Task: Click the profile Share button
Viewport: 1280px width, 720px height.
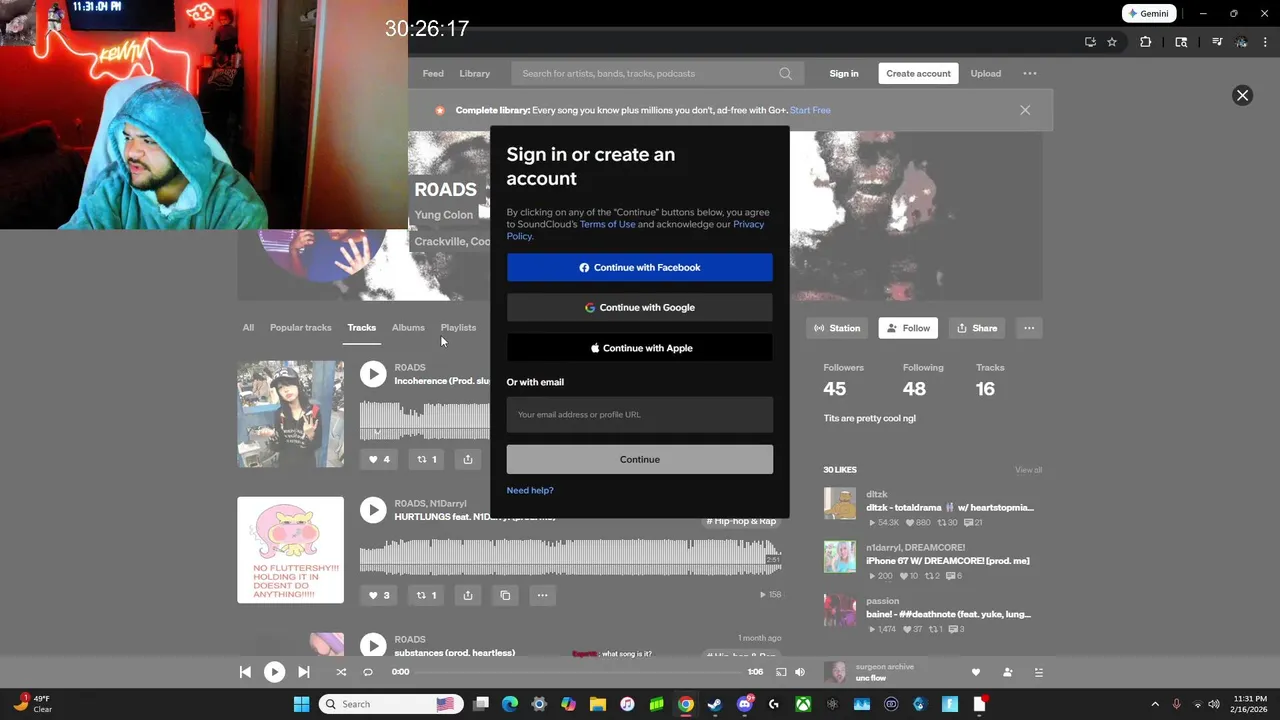Action: [x=977, y=328]
